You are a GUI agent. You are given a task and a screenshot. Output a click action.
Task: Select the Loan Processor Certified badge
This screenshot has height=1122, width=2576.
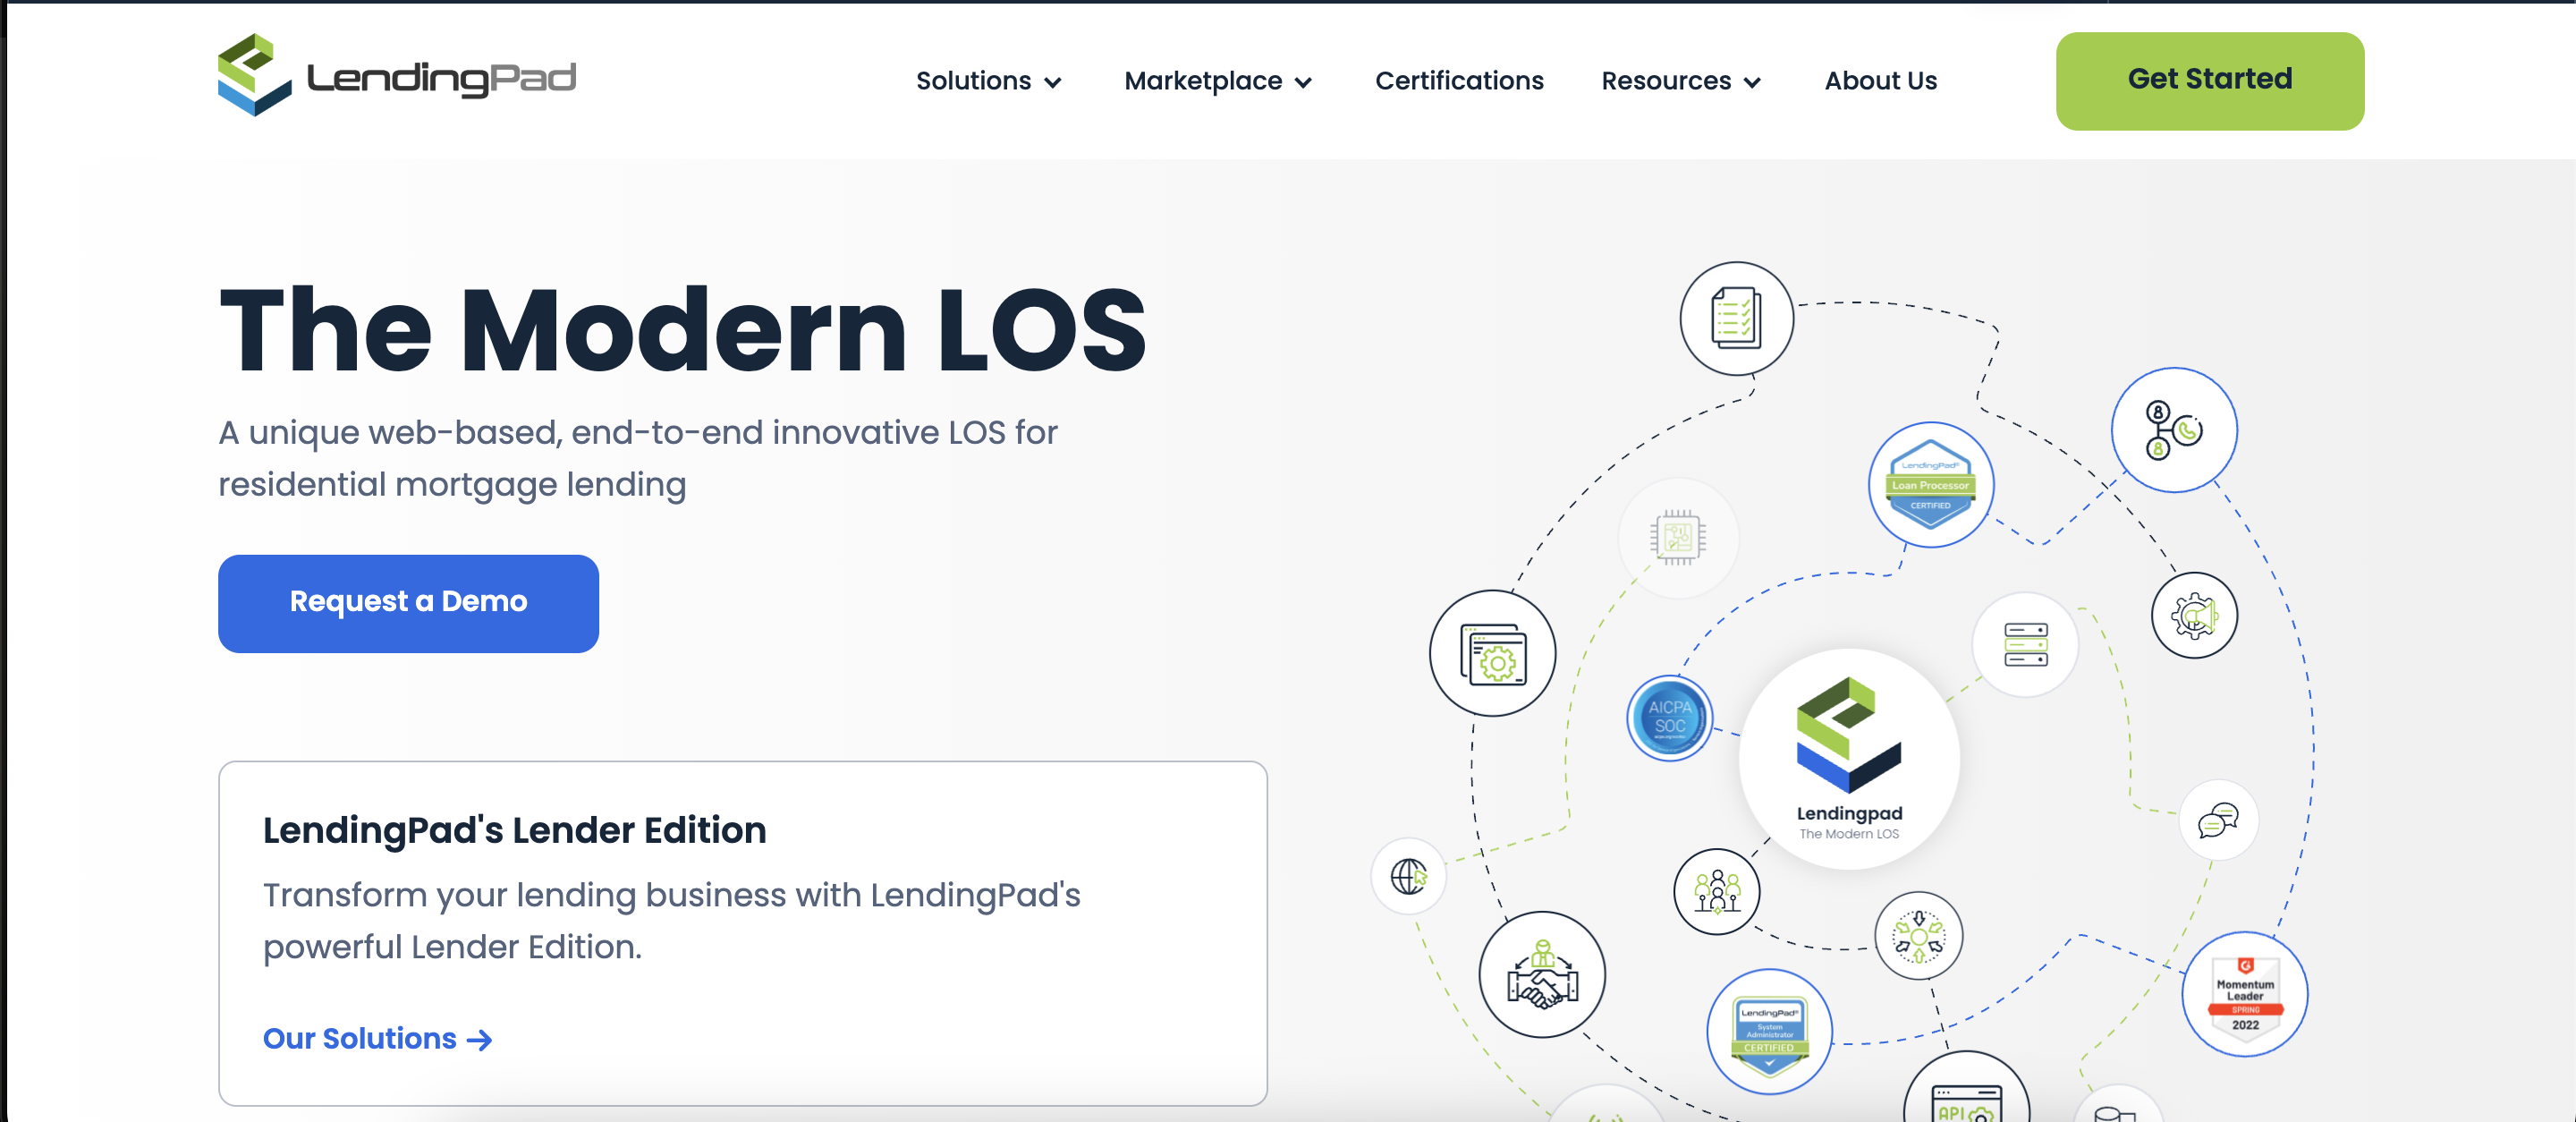(1931, 484)
